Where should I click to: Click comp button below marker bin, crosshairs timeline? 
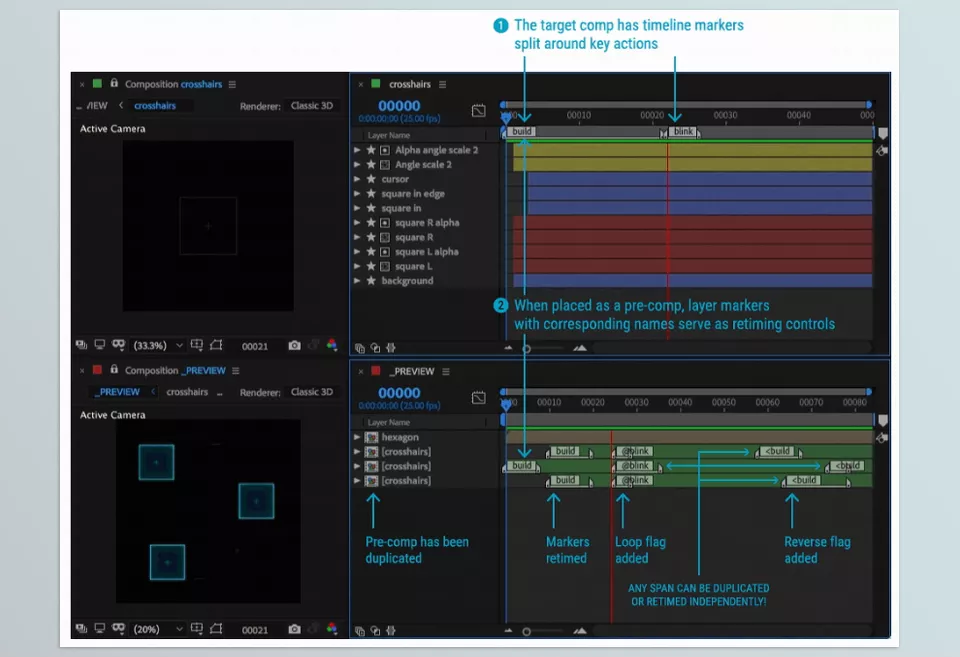[x=882, y=151]
